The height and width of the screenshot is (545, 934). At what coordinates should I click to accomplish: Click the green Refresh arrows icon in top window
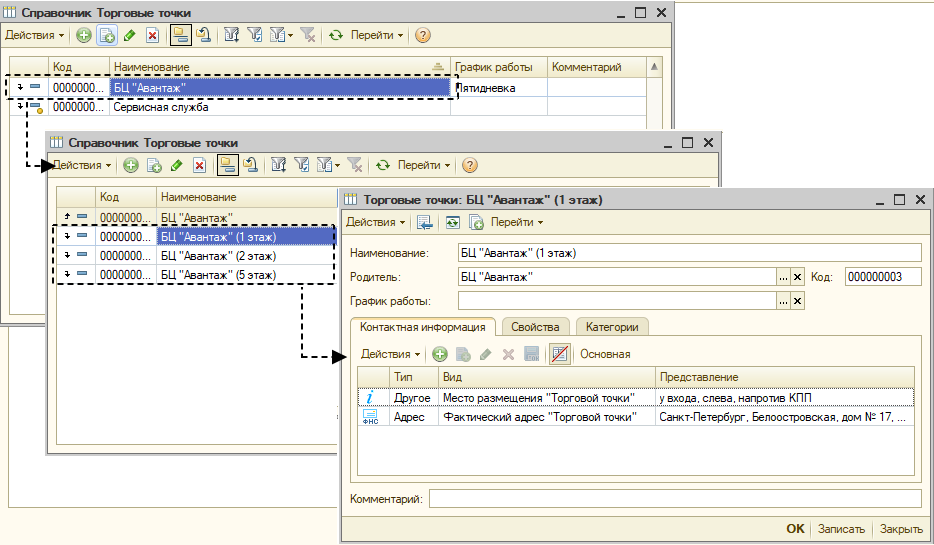pos(336,35)
